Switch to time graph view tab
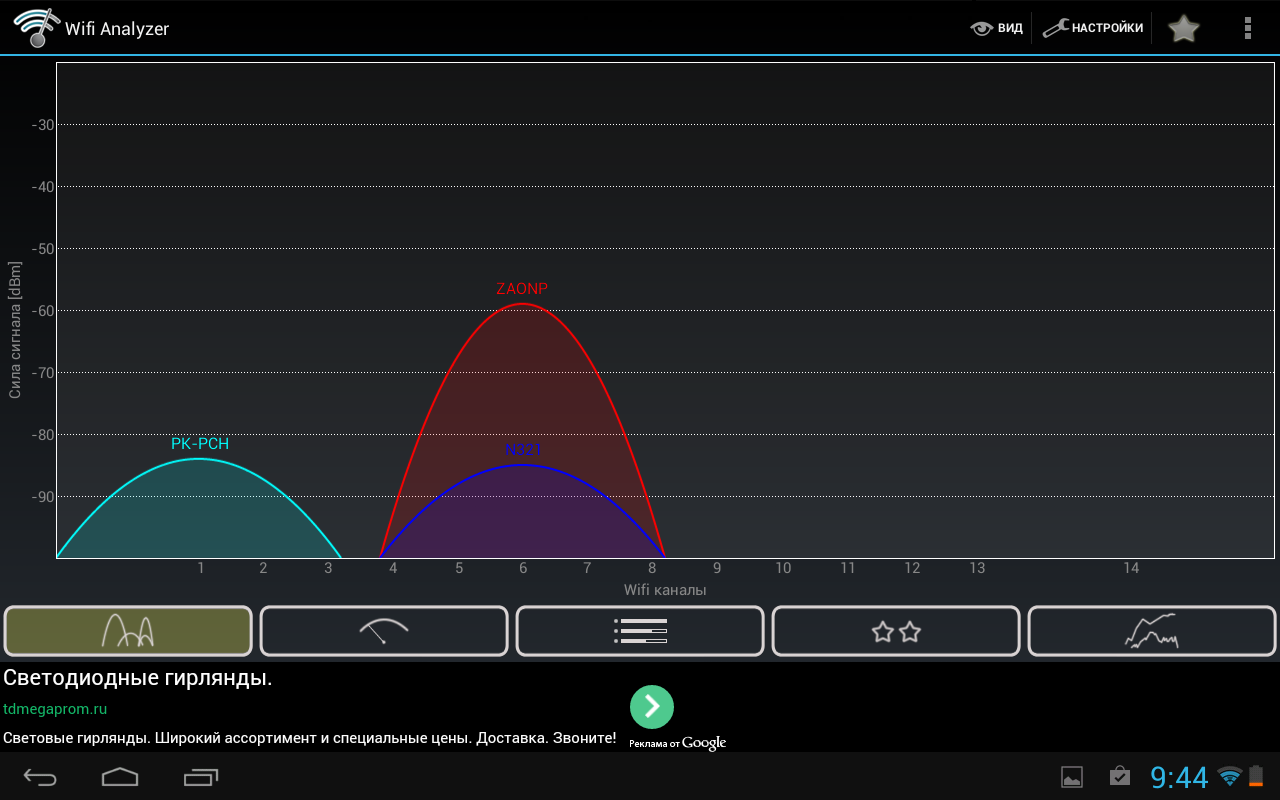The width and height of the screenshot is (1280, 800). (x=1152, y=631)
